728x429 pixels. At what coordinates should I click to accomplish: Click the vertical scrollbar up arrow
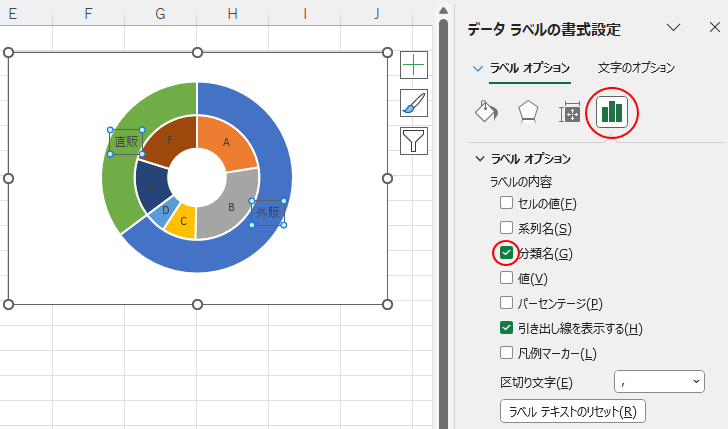443,10
